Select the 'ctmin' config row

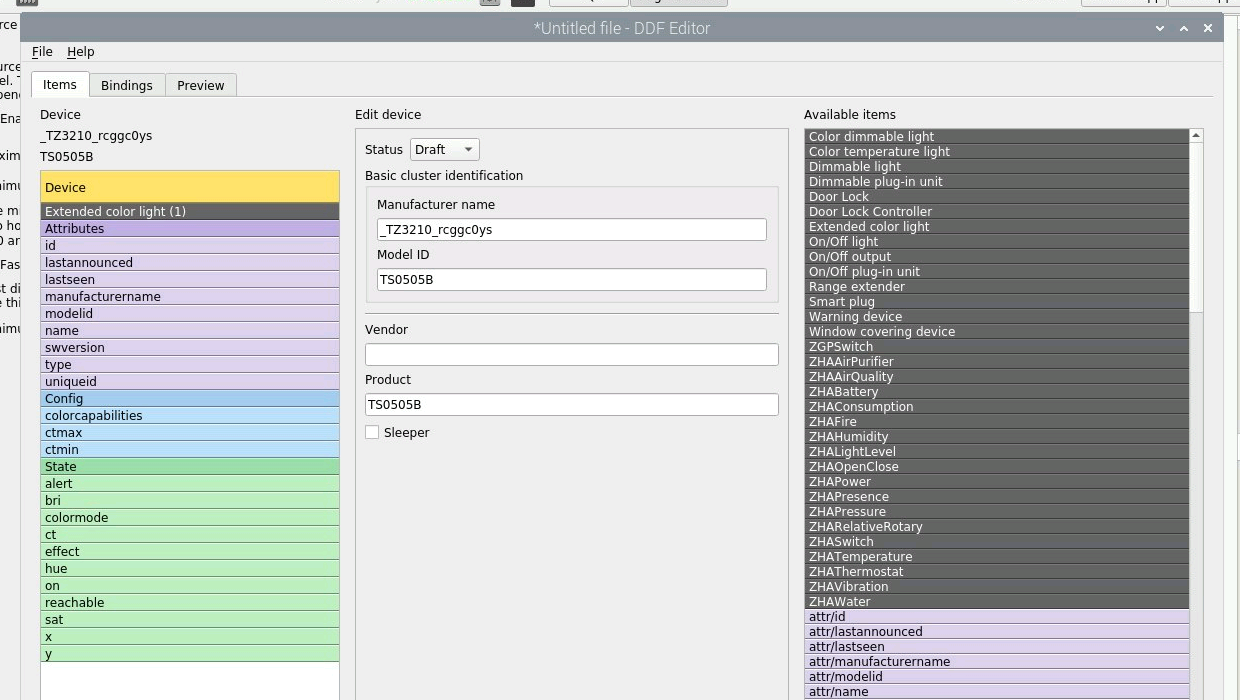pos(190,450)
